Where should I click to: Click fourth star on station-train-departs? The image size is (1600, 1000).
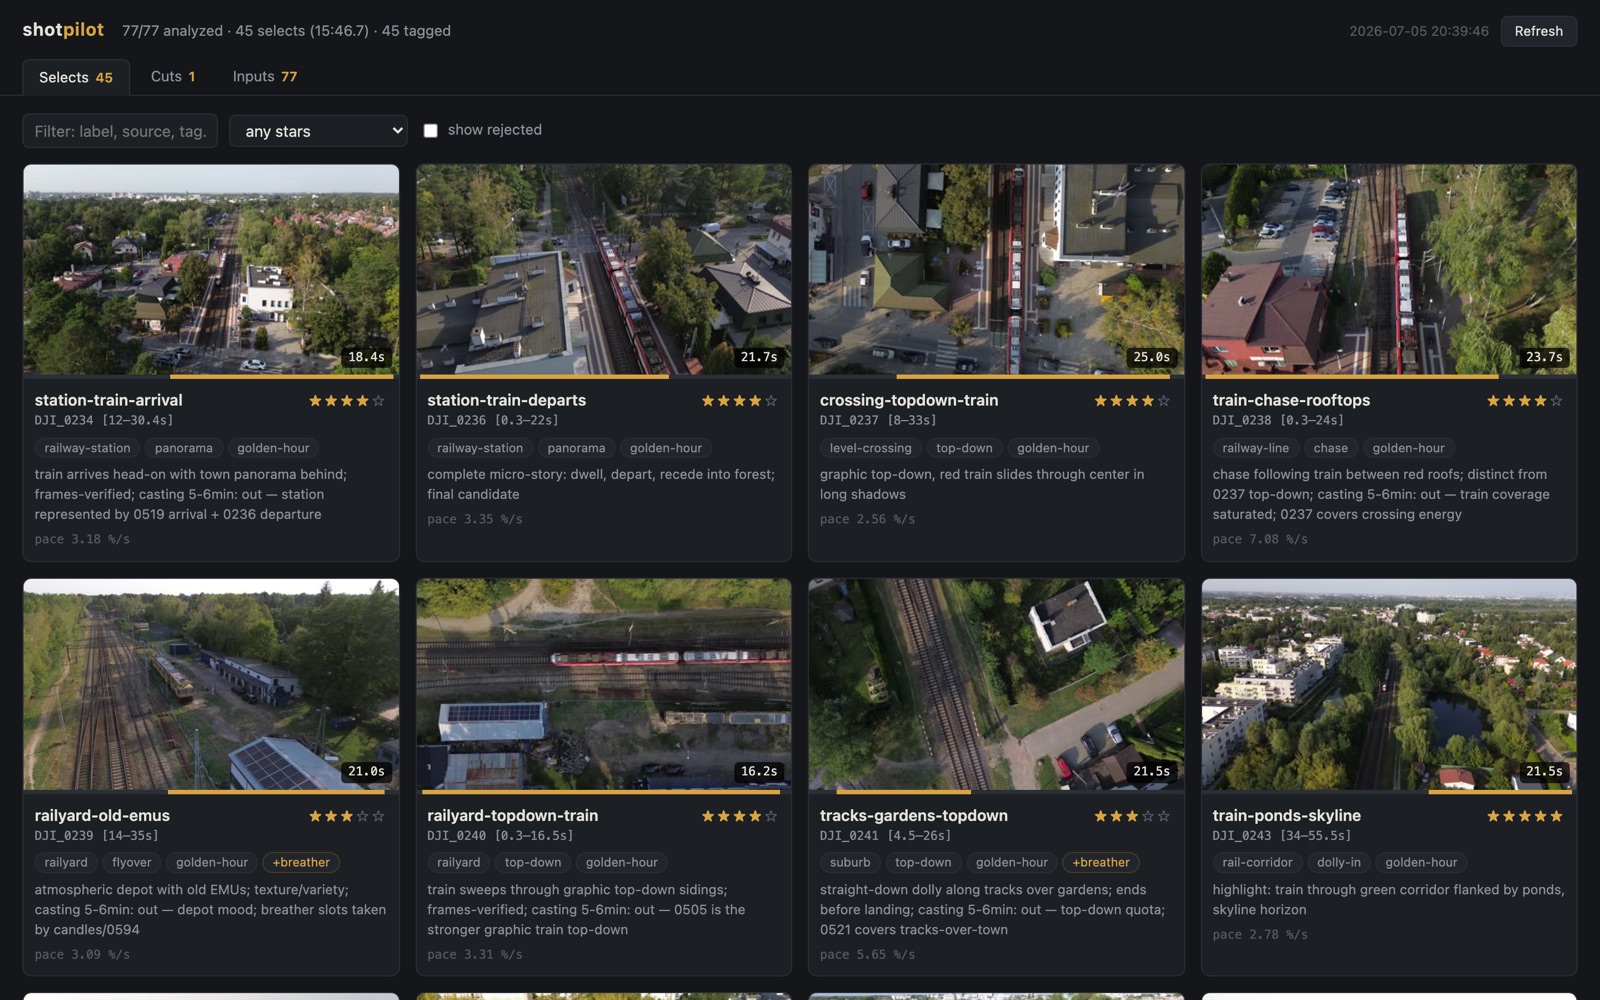pyautogui.click(x=755, y=401)
